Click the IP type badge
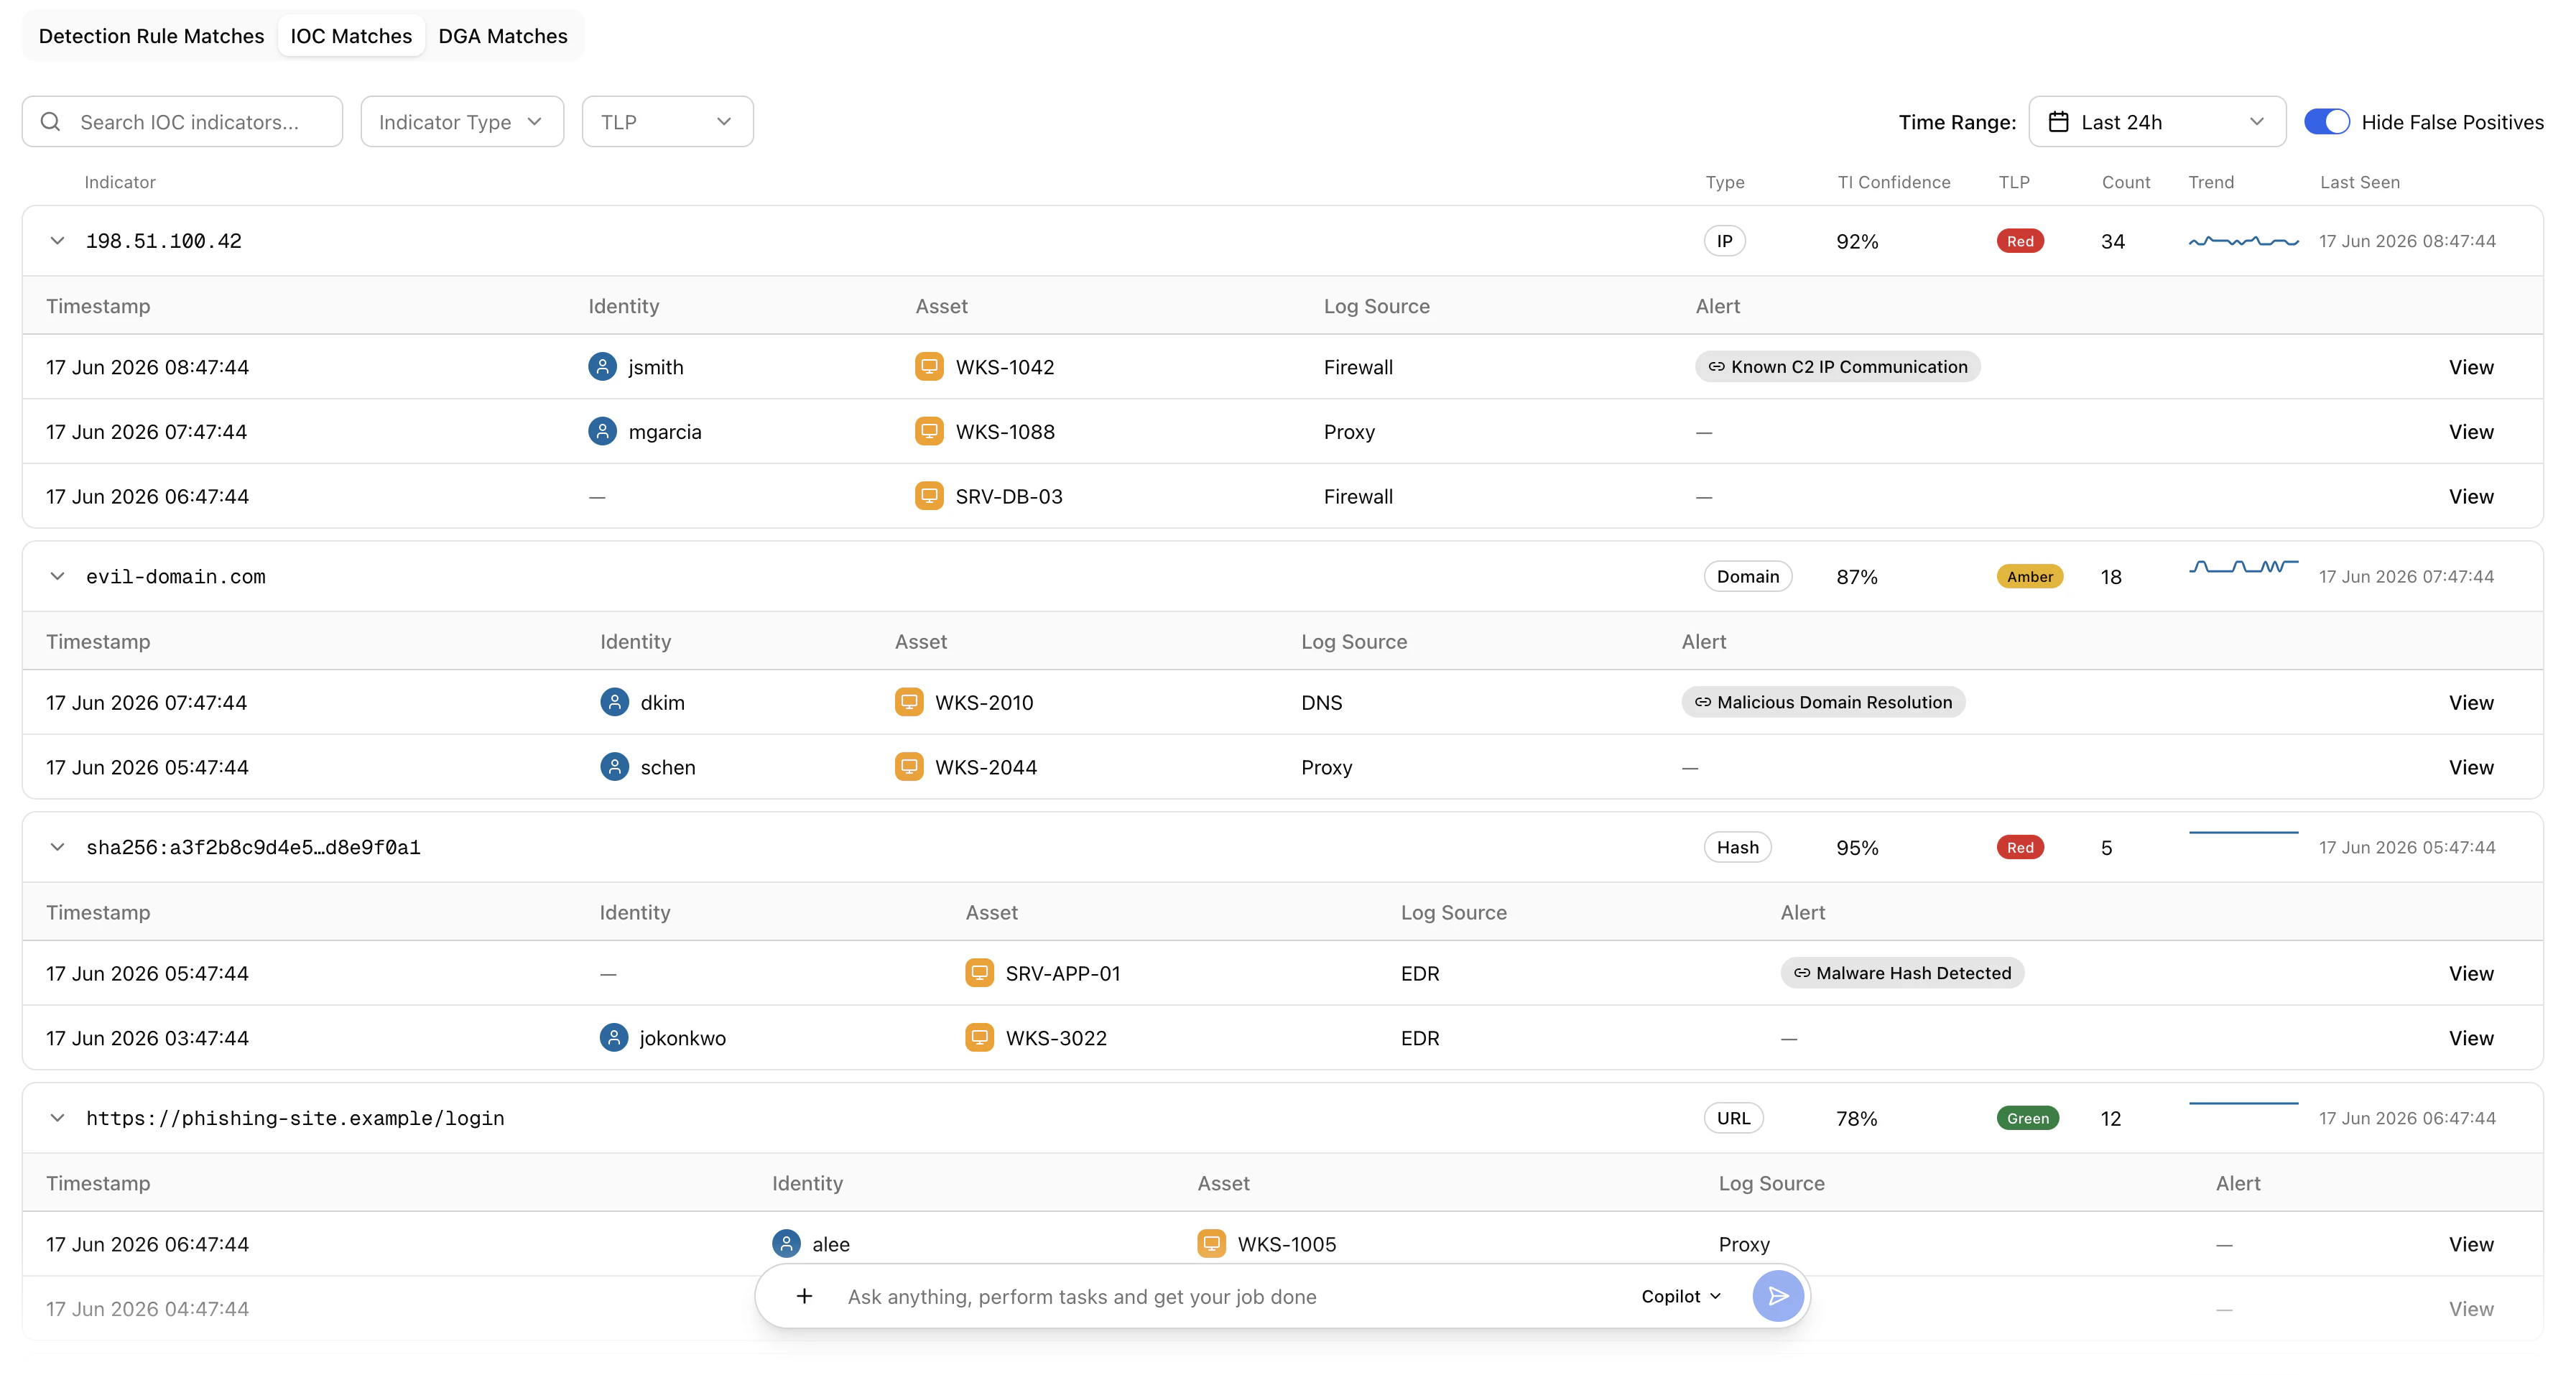Viewport: 2576px width, 1375px height. click(1725, 241)
